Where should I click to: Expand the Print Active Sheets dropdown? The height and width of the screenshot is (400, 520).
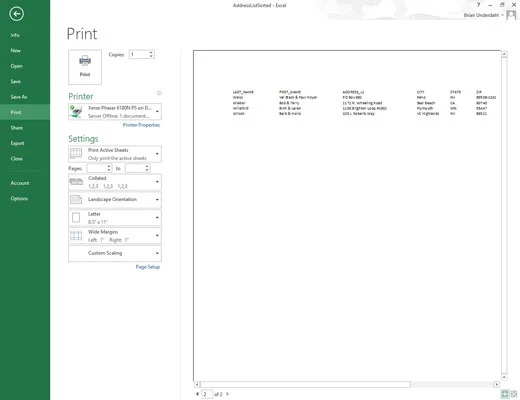[115, 154]
